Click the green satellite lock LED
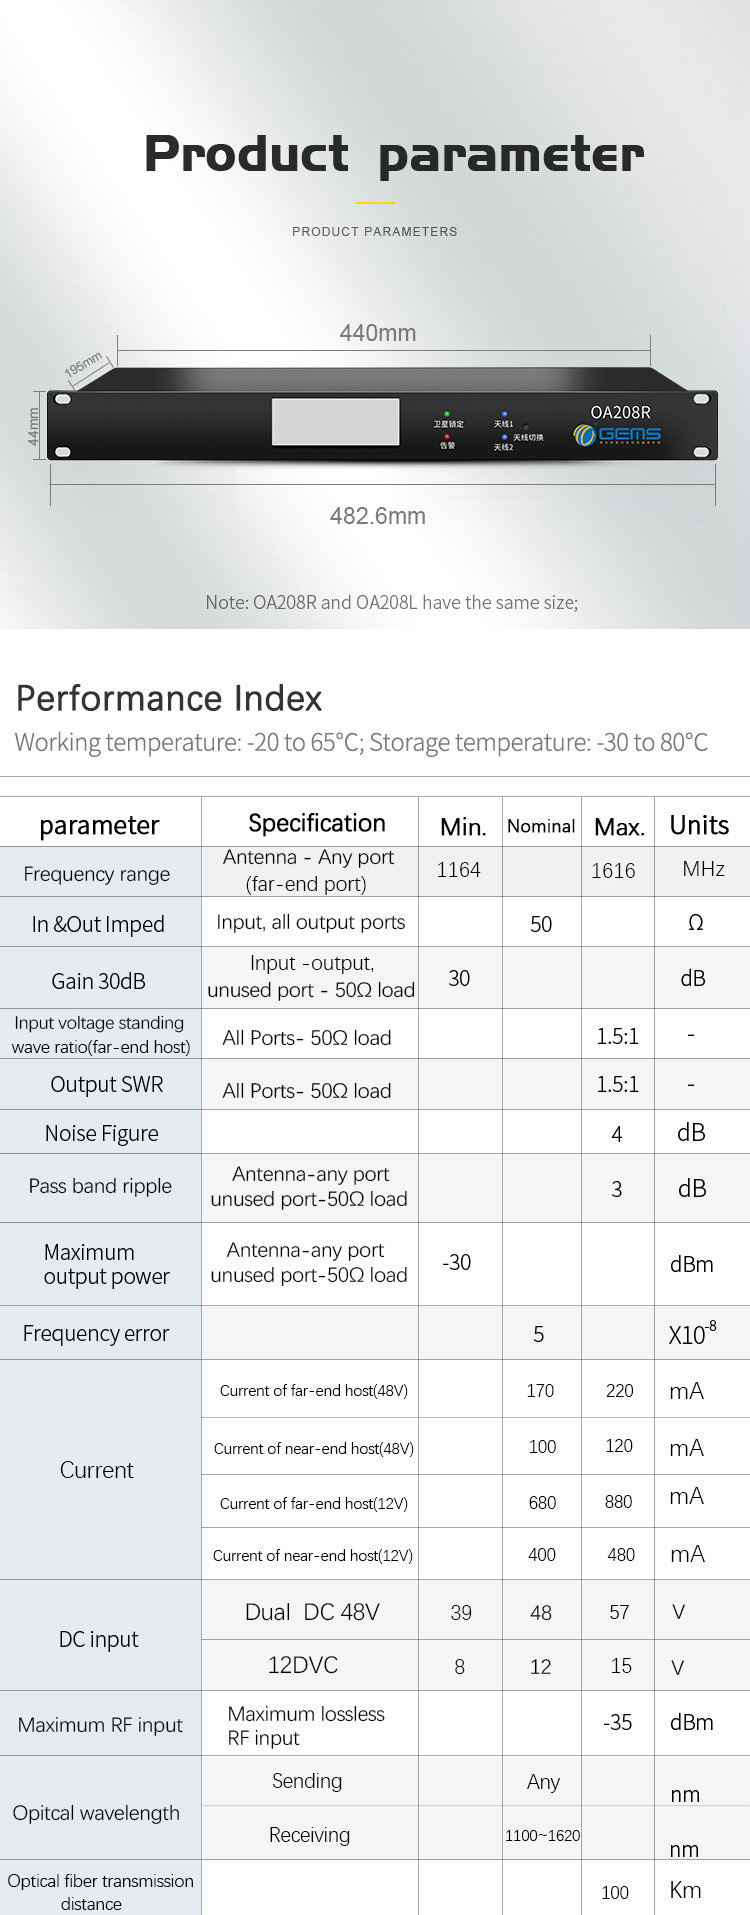 (447, 413)
